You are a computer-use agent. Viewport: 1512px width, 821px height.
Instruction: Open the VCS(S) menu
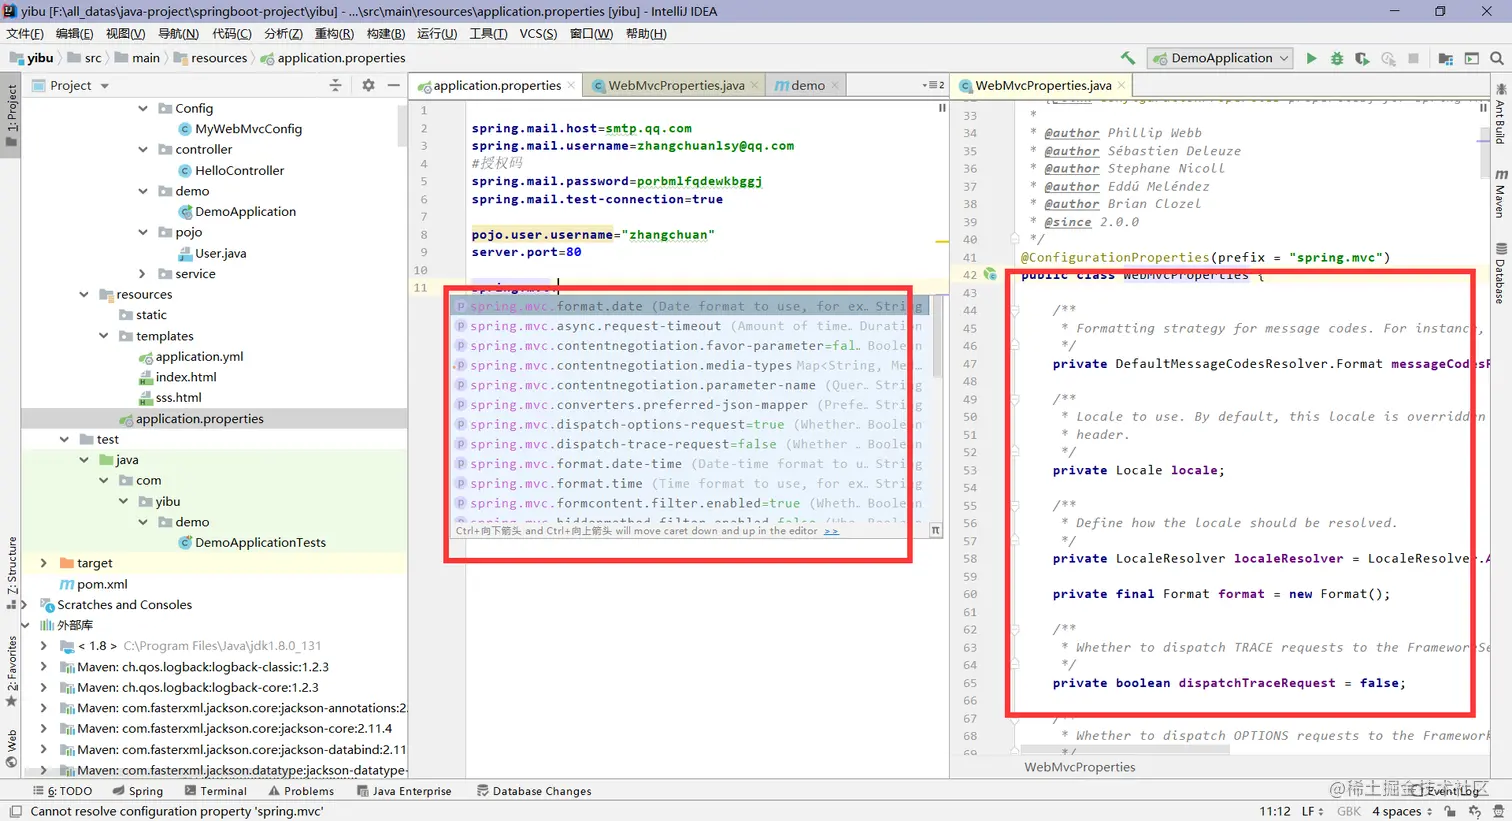538,33
